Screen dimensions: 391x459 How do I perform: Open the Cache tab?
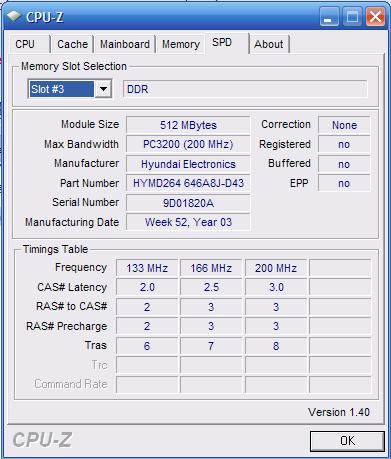(72, 44)
